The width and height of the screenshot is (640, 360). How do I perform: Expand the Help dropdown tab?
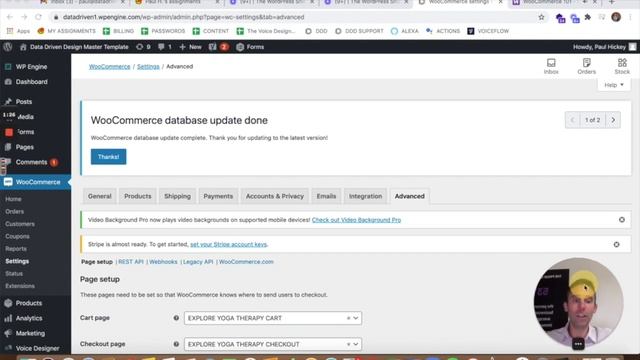click(614, 85)
